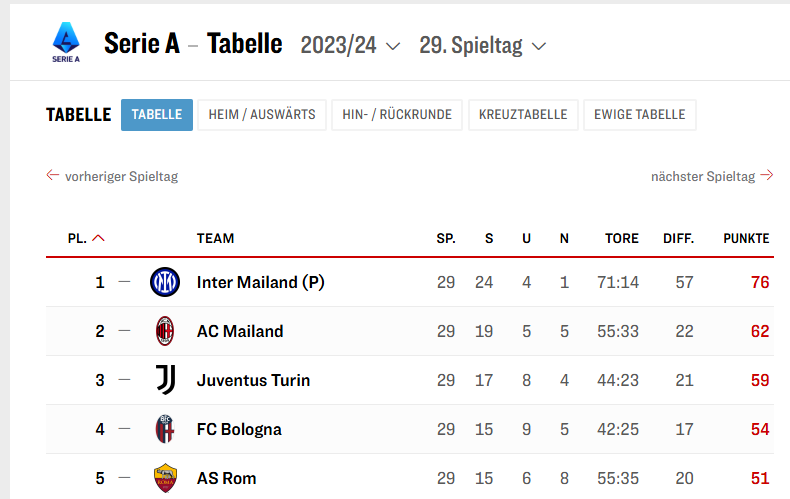
Task: Click the right arrow after nächster Spieltag
Action: [x=767, y=176]
